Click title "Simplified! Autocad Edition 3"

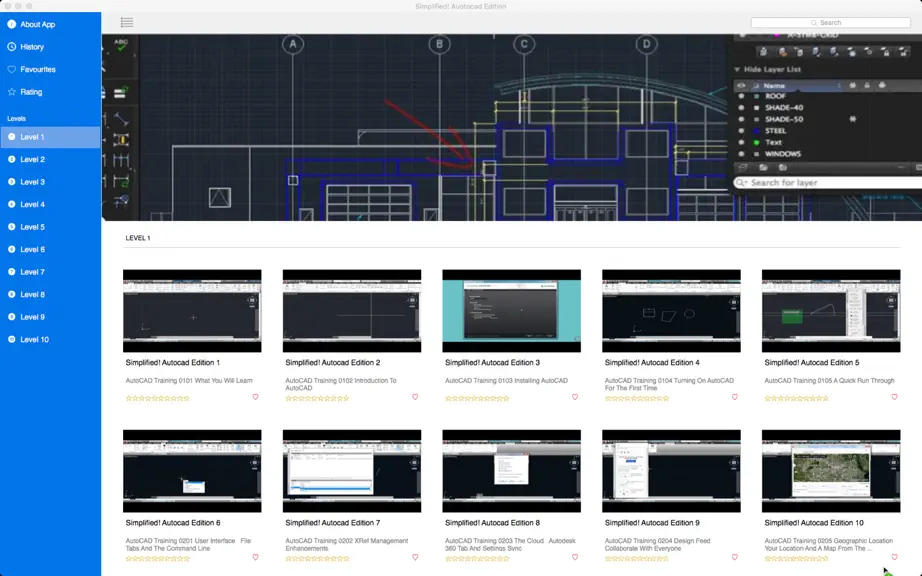coord(492,363)
